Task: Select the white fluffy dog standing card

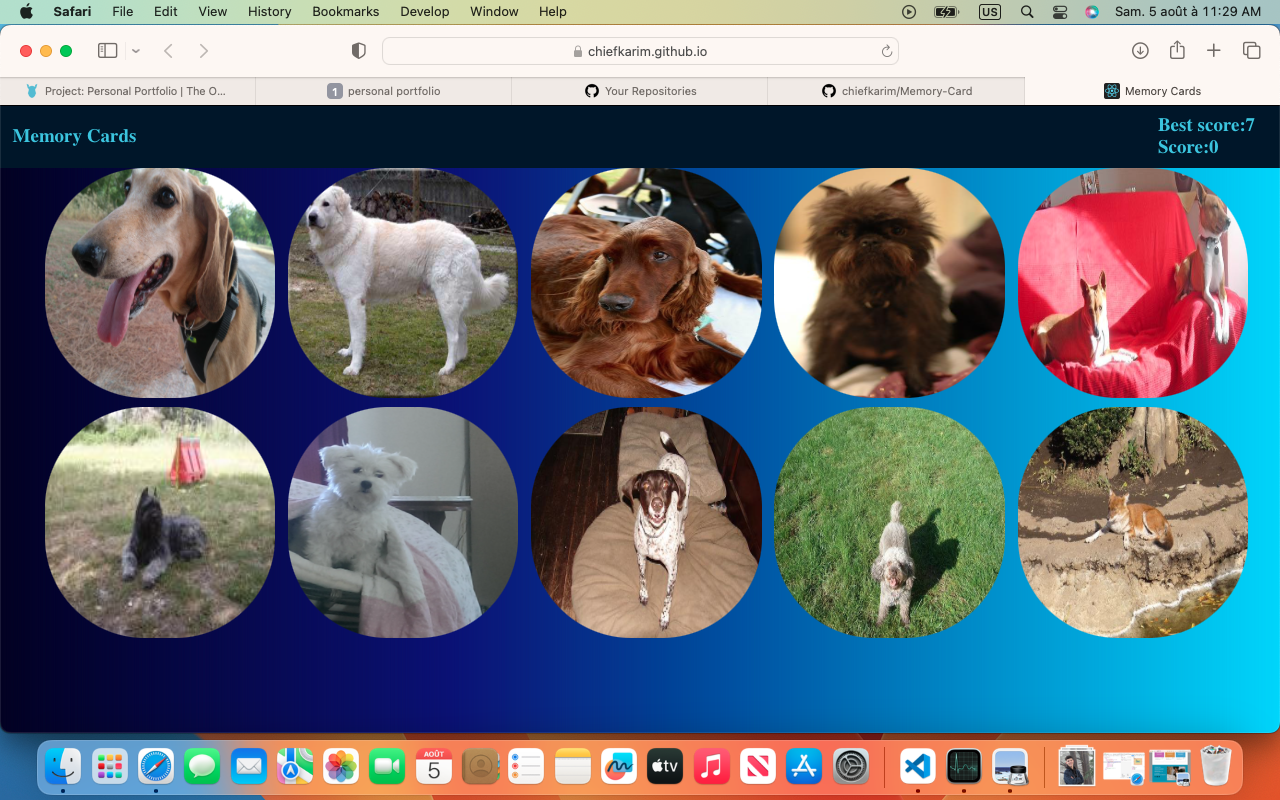Action: tap(402, 283)
